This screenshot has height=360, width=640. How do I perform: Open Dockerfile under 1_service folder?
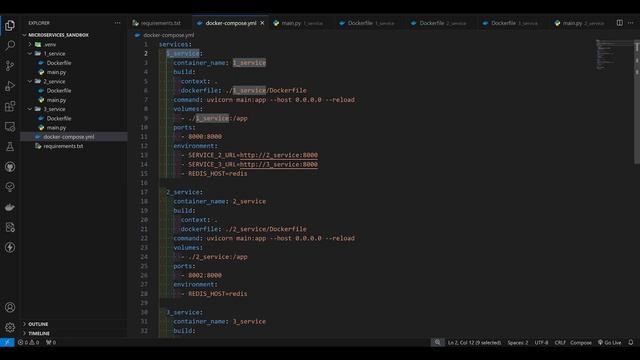click(59, 63)
